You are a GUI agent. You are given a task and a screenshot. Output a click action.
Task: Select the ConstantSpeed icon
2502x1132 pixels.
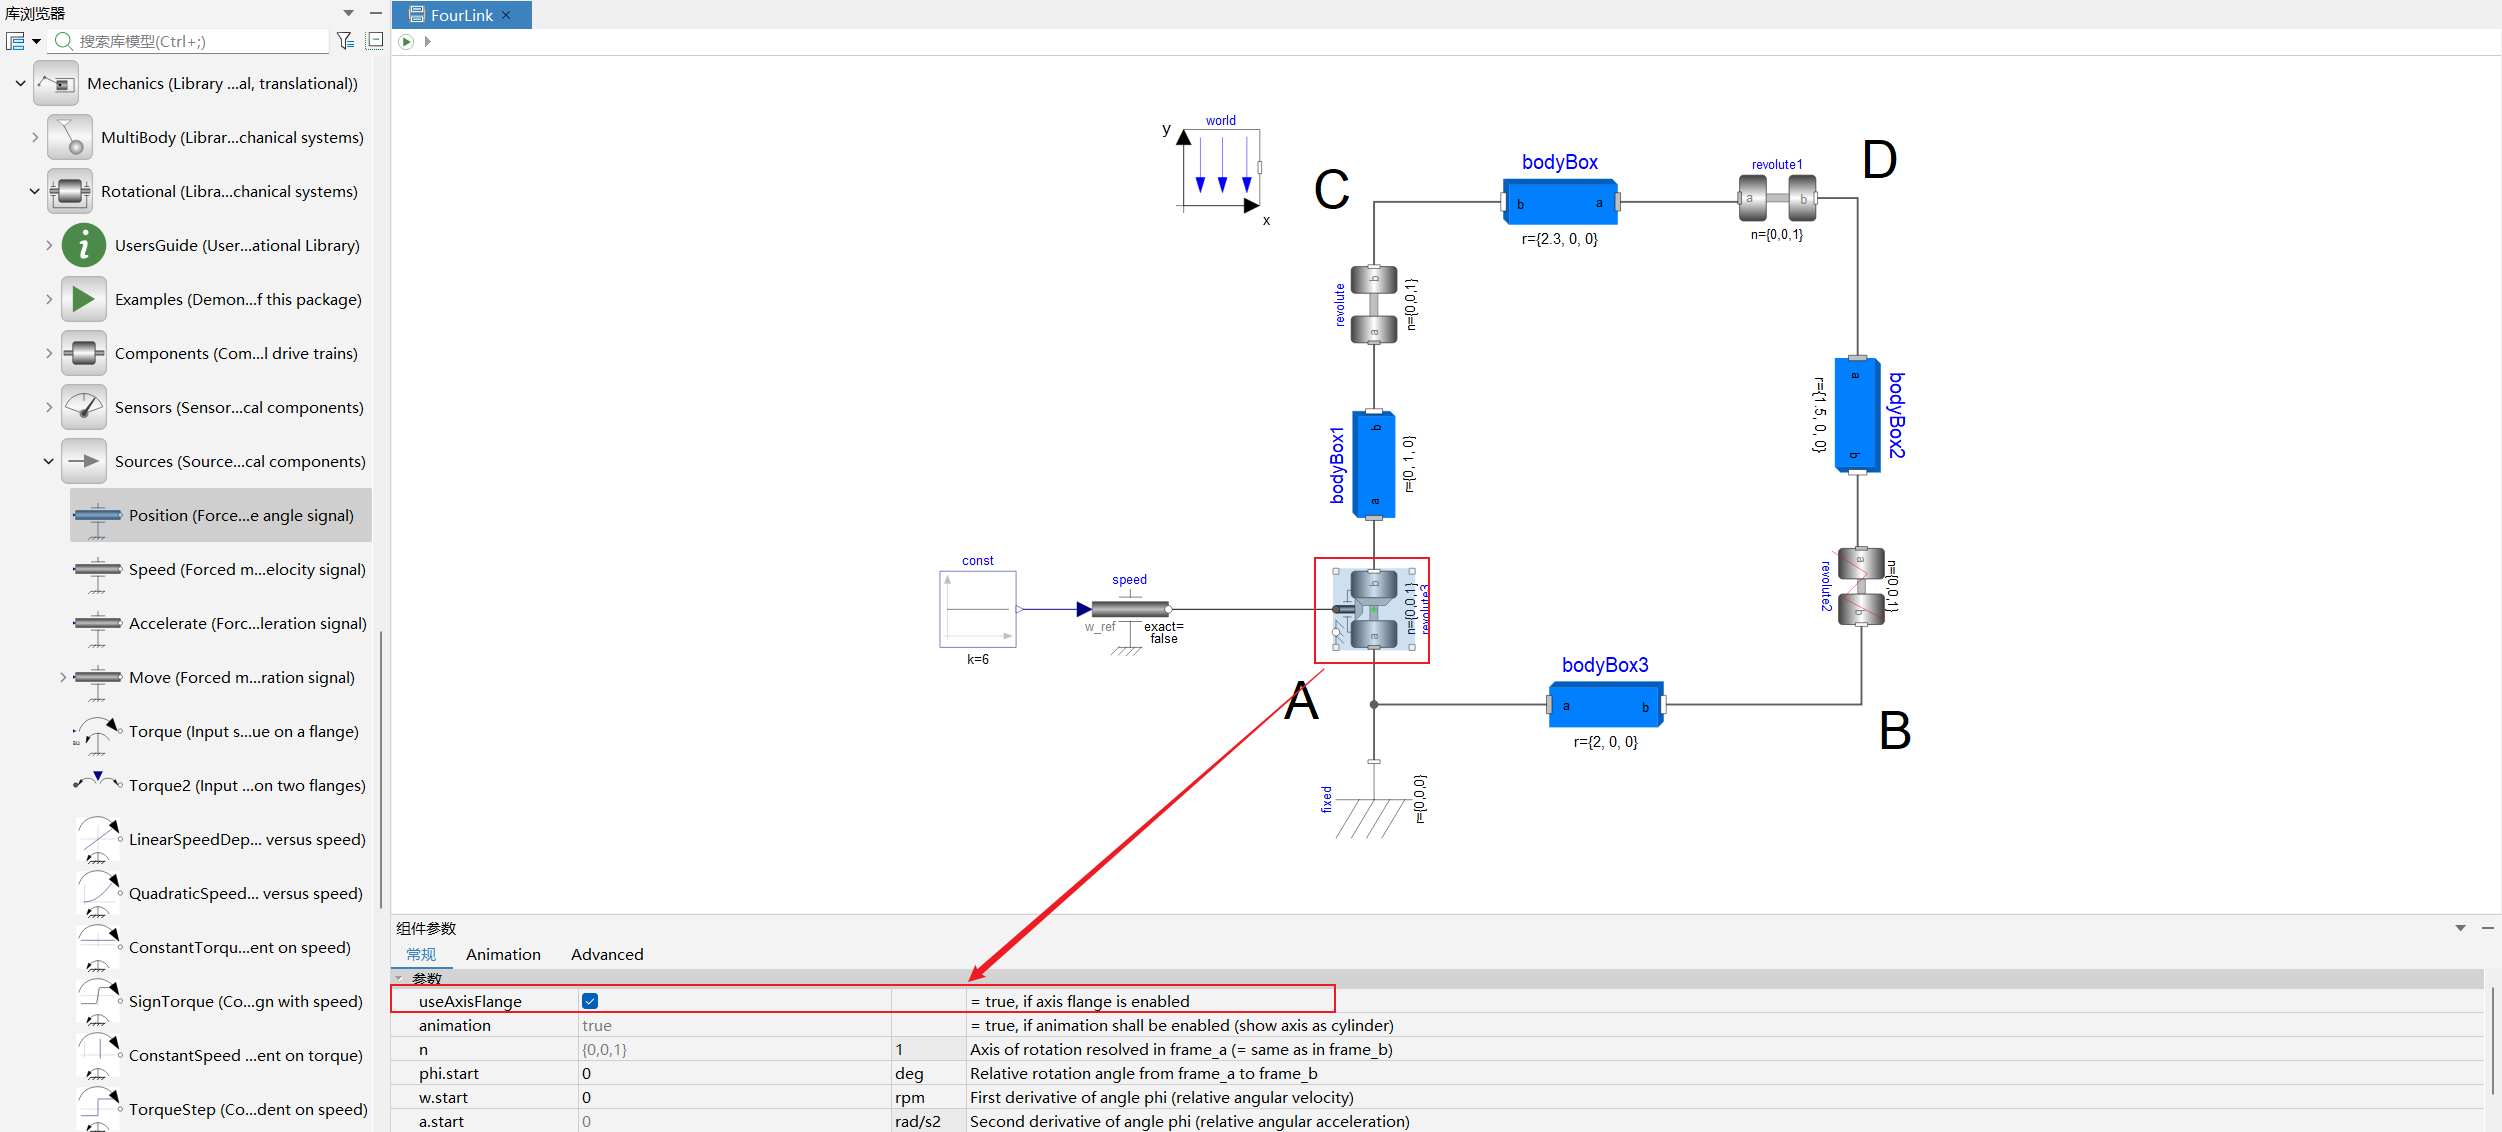coord(98,1056)
